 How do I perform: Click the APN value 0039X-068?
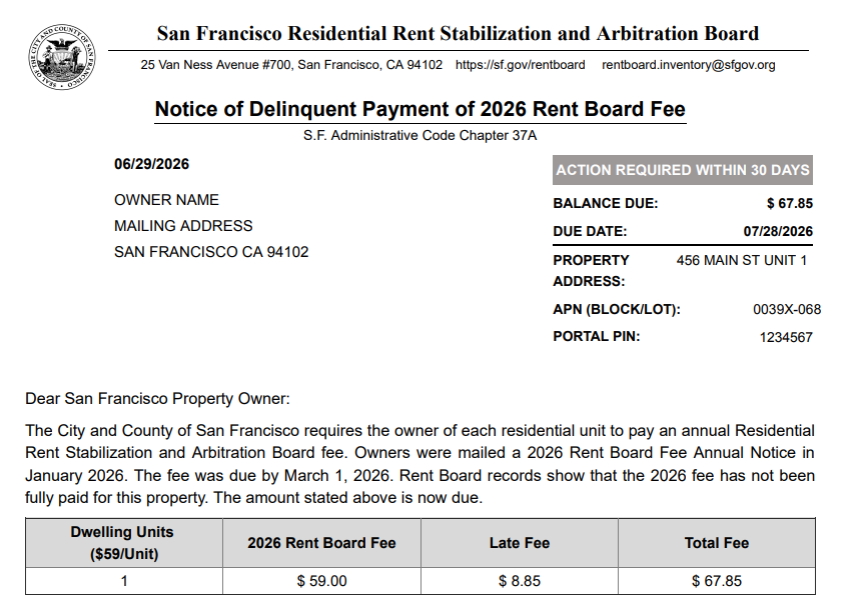click(787, 310)
